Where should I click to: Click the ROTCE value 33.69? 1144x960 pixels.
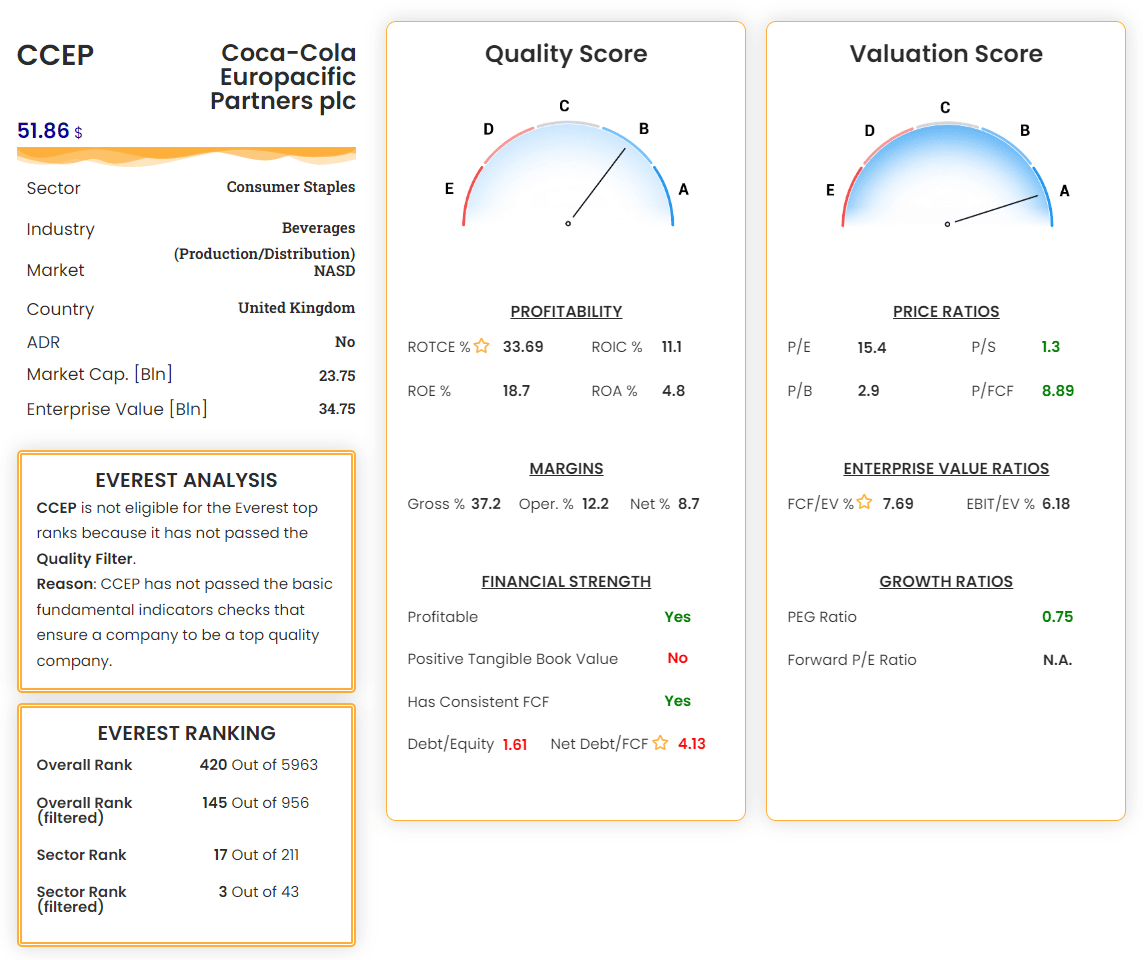(x=523, y=347)
